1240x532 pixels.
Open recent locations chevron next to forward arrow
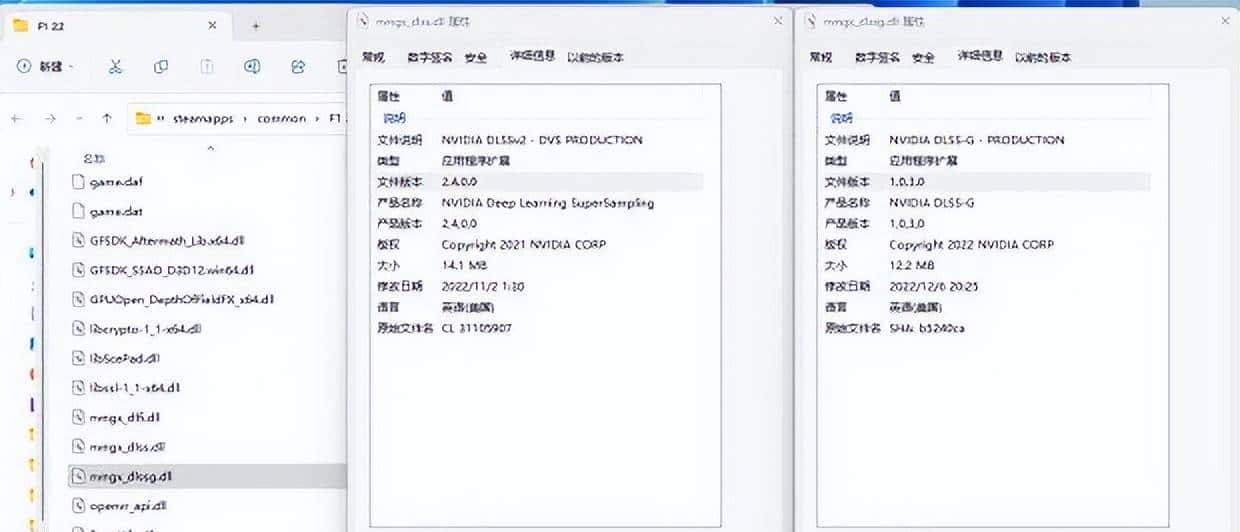79,118
